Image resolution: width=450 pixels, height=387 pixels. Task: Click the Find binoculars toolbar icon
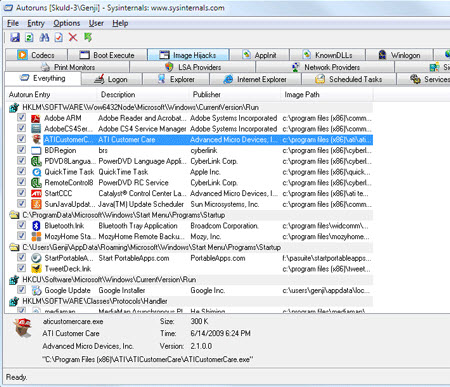[x=44, y=37]
